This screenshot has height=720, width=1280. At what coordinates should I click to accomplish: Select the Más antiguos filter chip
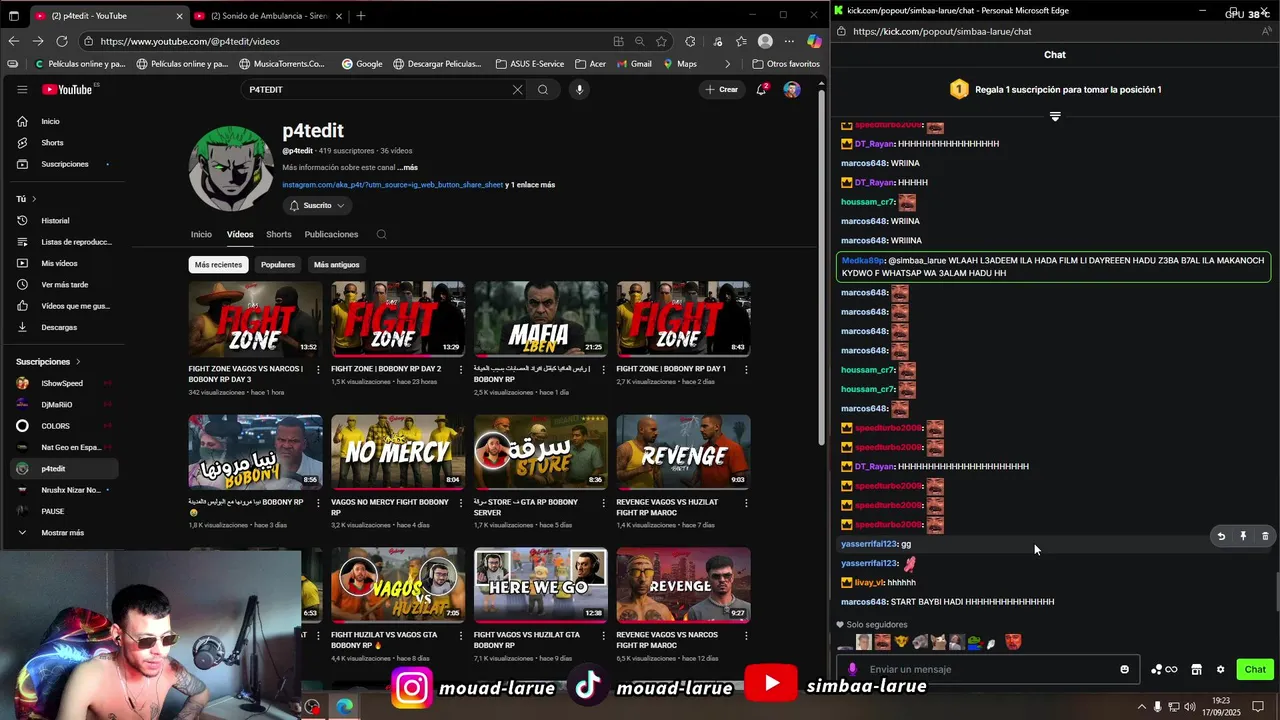pyautogui.click(x=336, y=265)
